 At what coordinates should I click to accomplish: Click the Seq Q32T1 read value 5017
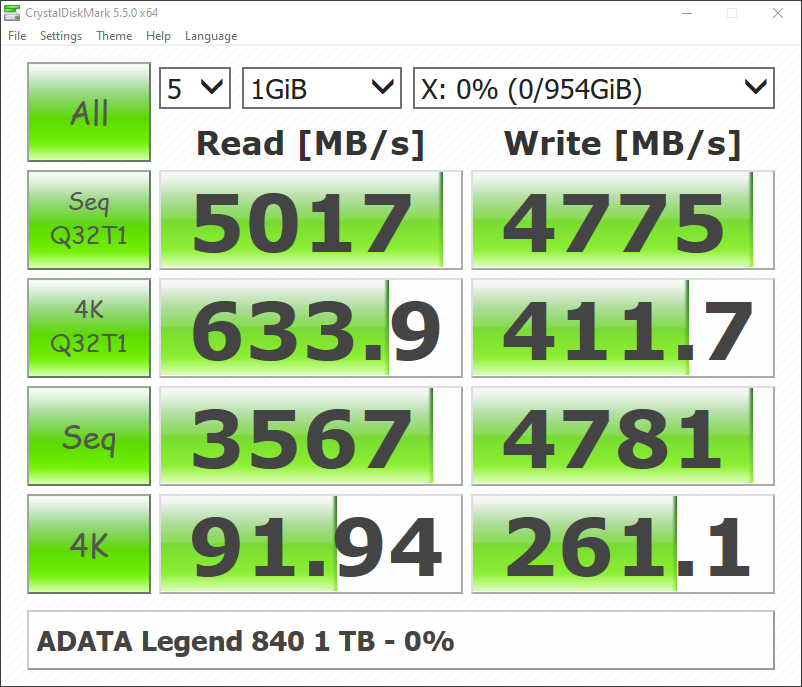pyautogui.click(x=311, y=220)
